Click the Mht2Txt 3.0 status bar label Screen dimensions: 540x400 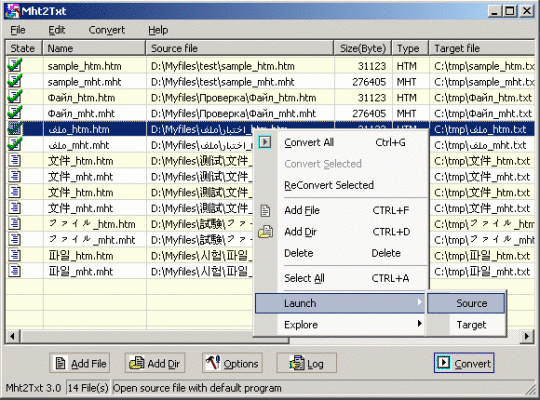pos(33,388)
